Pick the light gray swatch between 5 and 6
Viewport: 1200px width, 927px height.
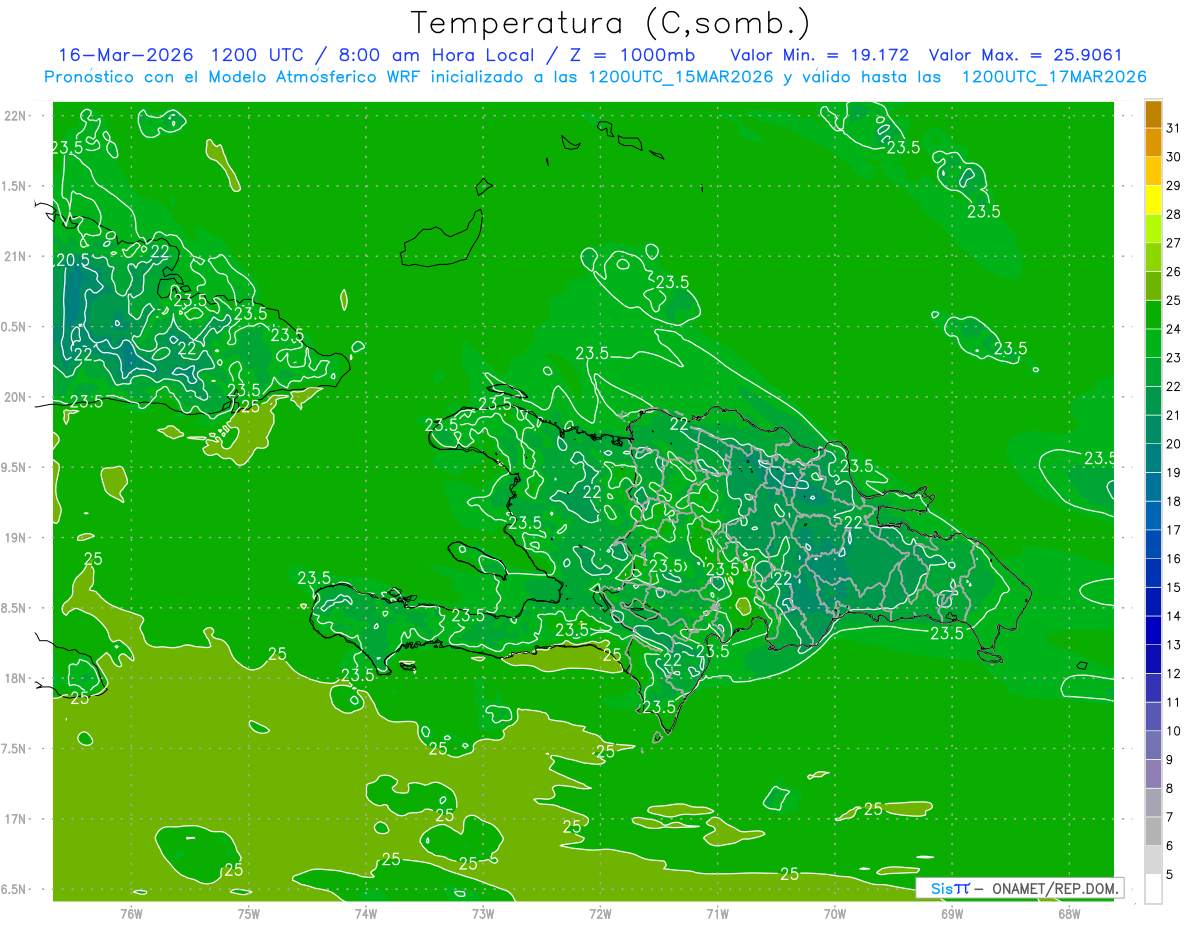[1153, 860]
